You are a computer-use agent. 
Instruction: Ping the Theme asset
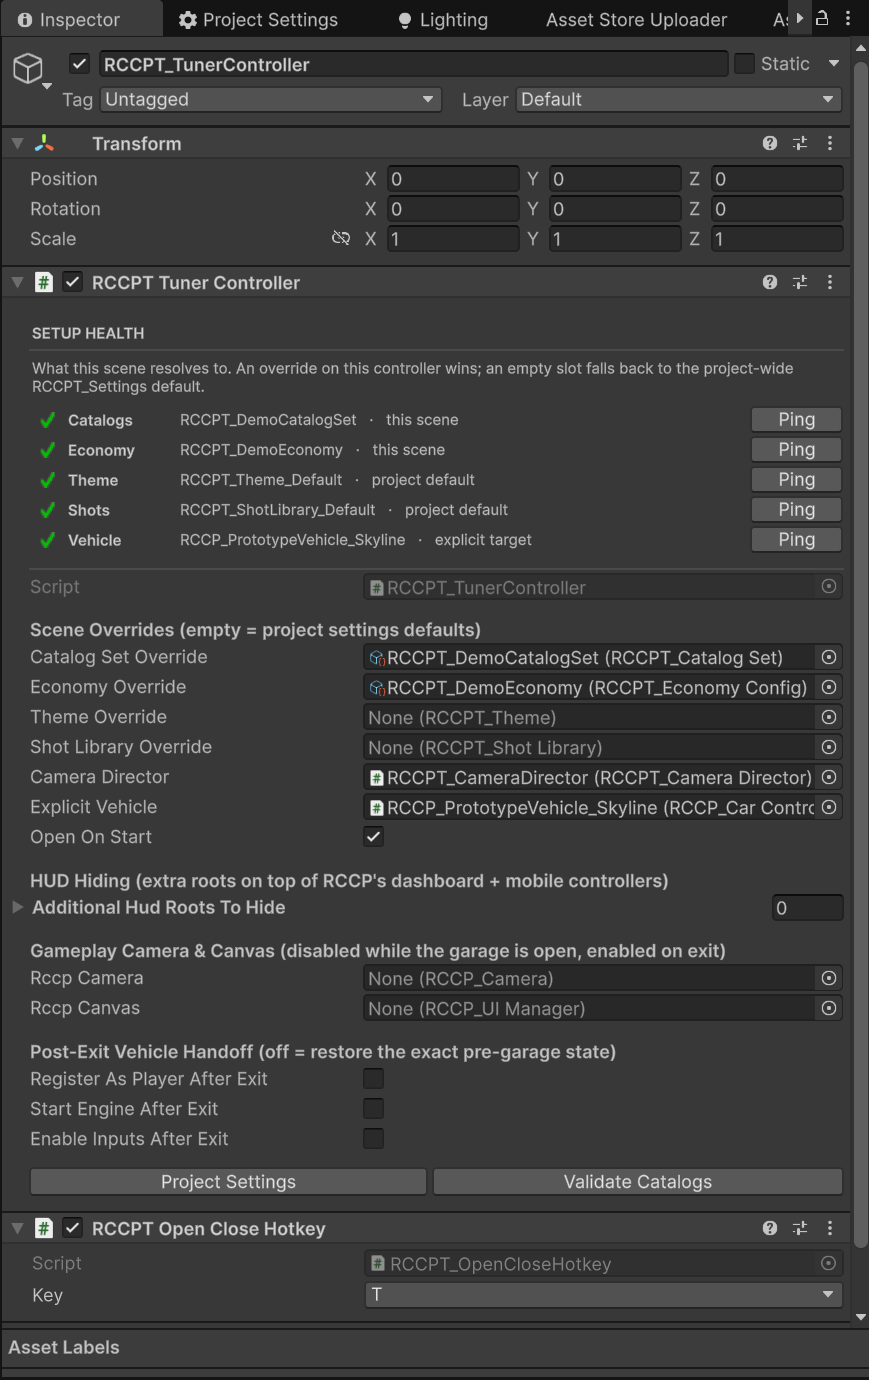coord(796,479)
